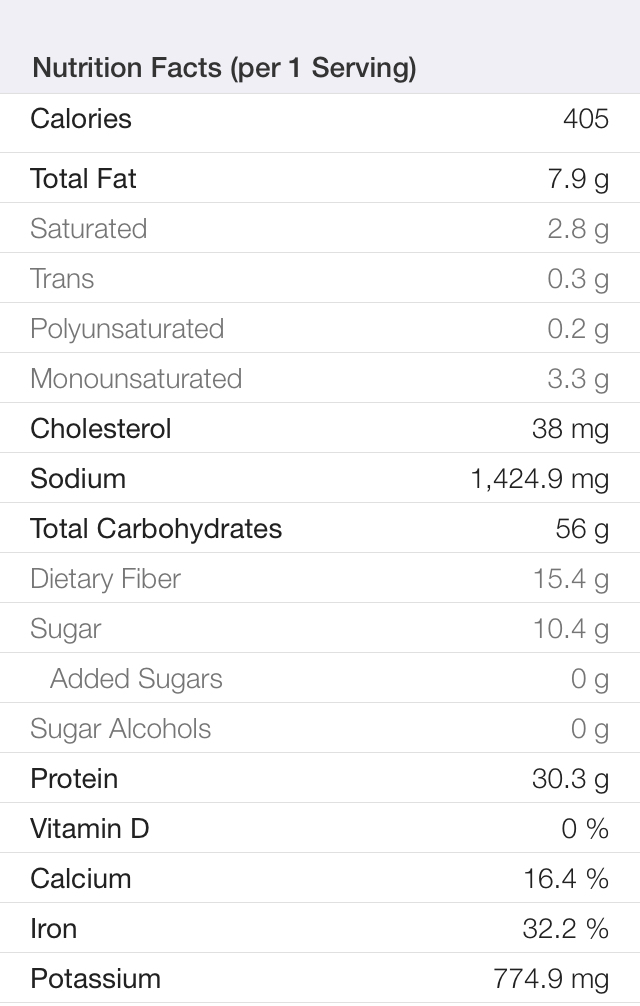Viewport: 640px width, 1006px height.
Task: Tap the Potassium row
Action: coord(320,978)
